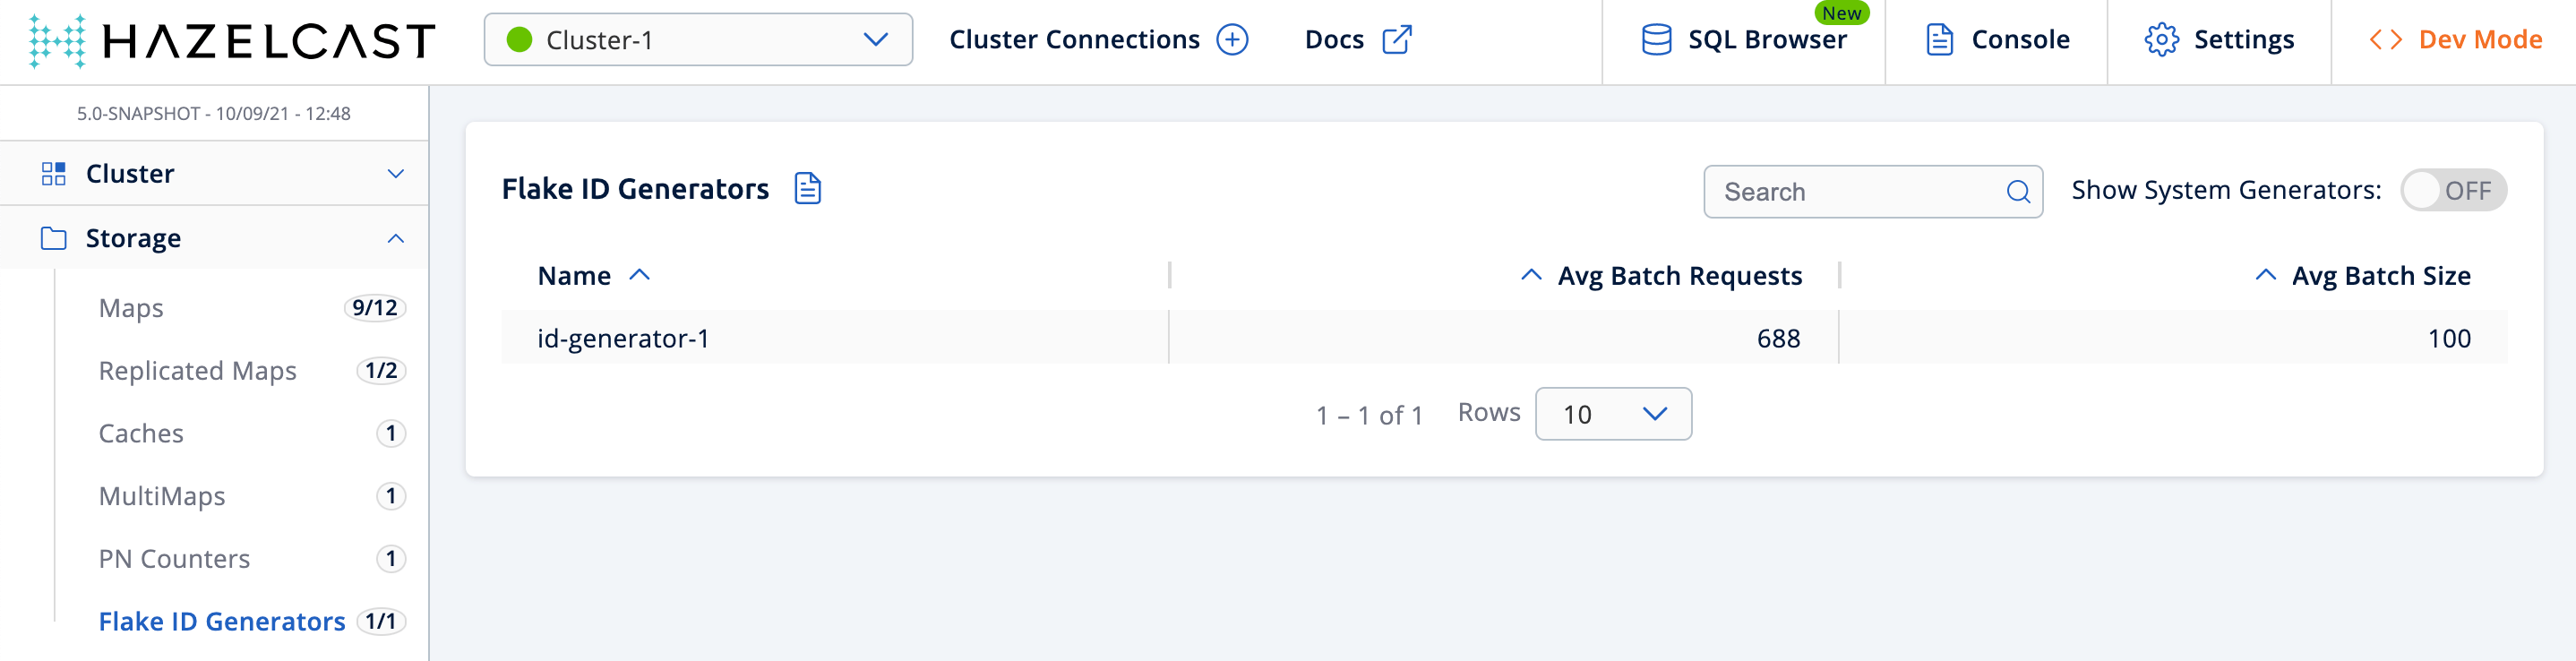The width and height of the screenshot is (2576, 661).
Task: Click the search magnifier icon
Action: point(2018,192)
